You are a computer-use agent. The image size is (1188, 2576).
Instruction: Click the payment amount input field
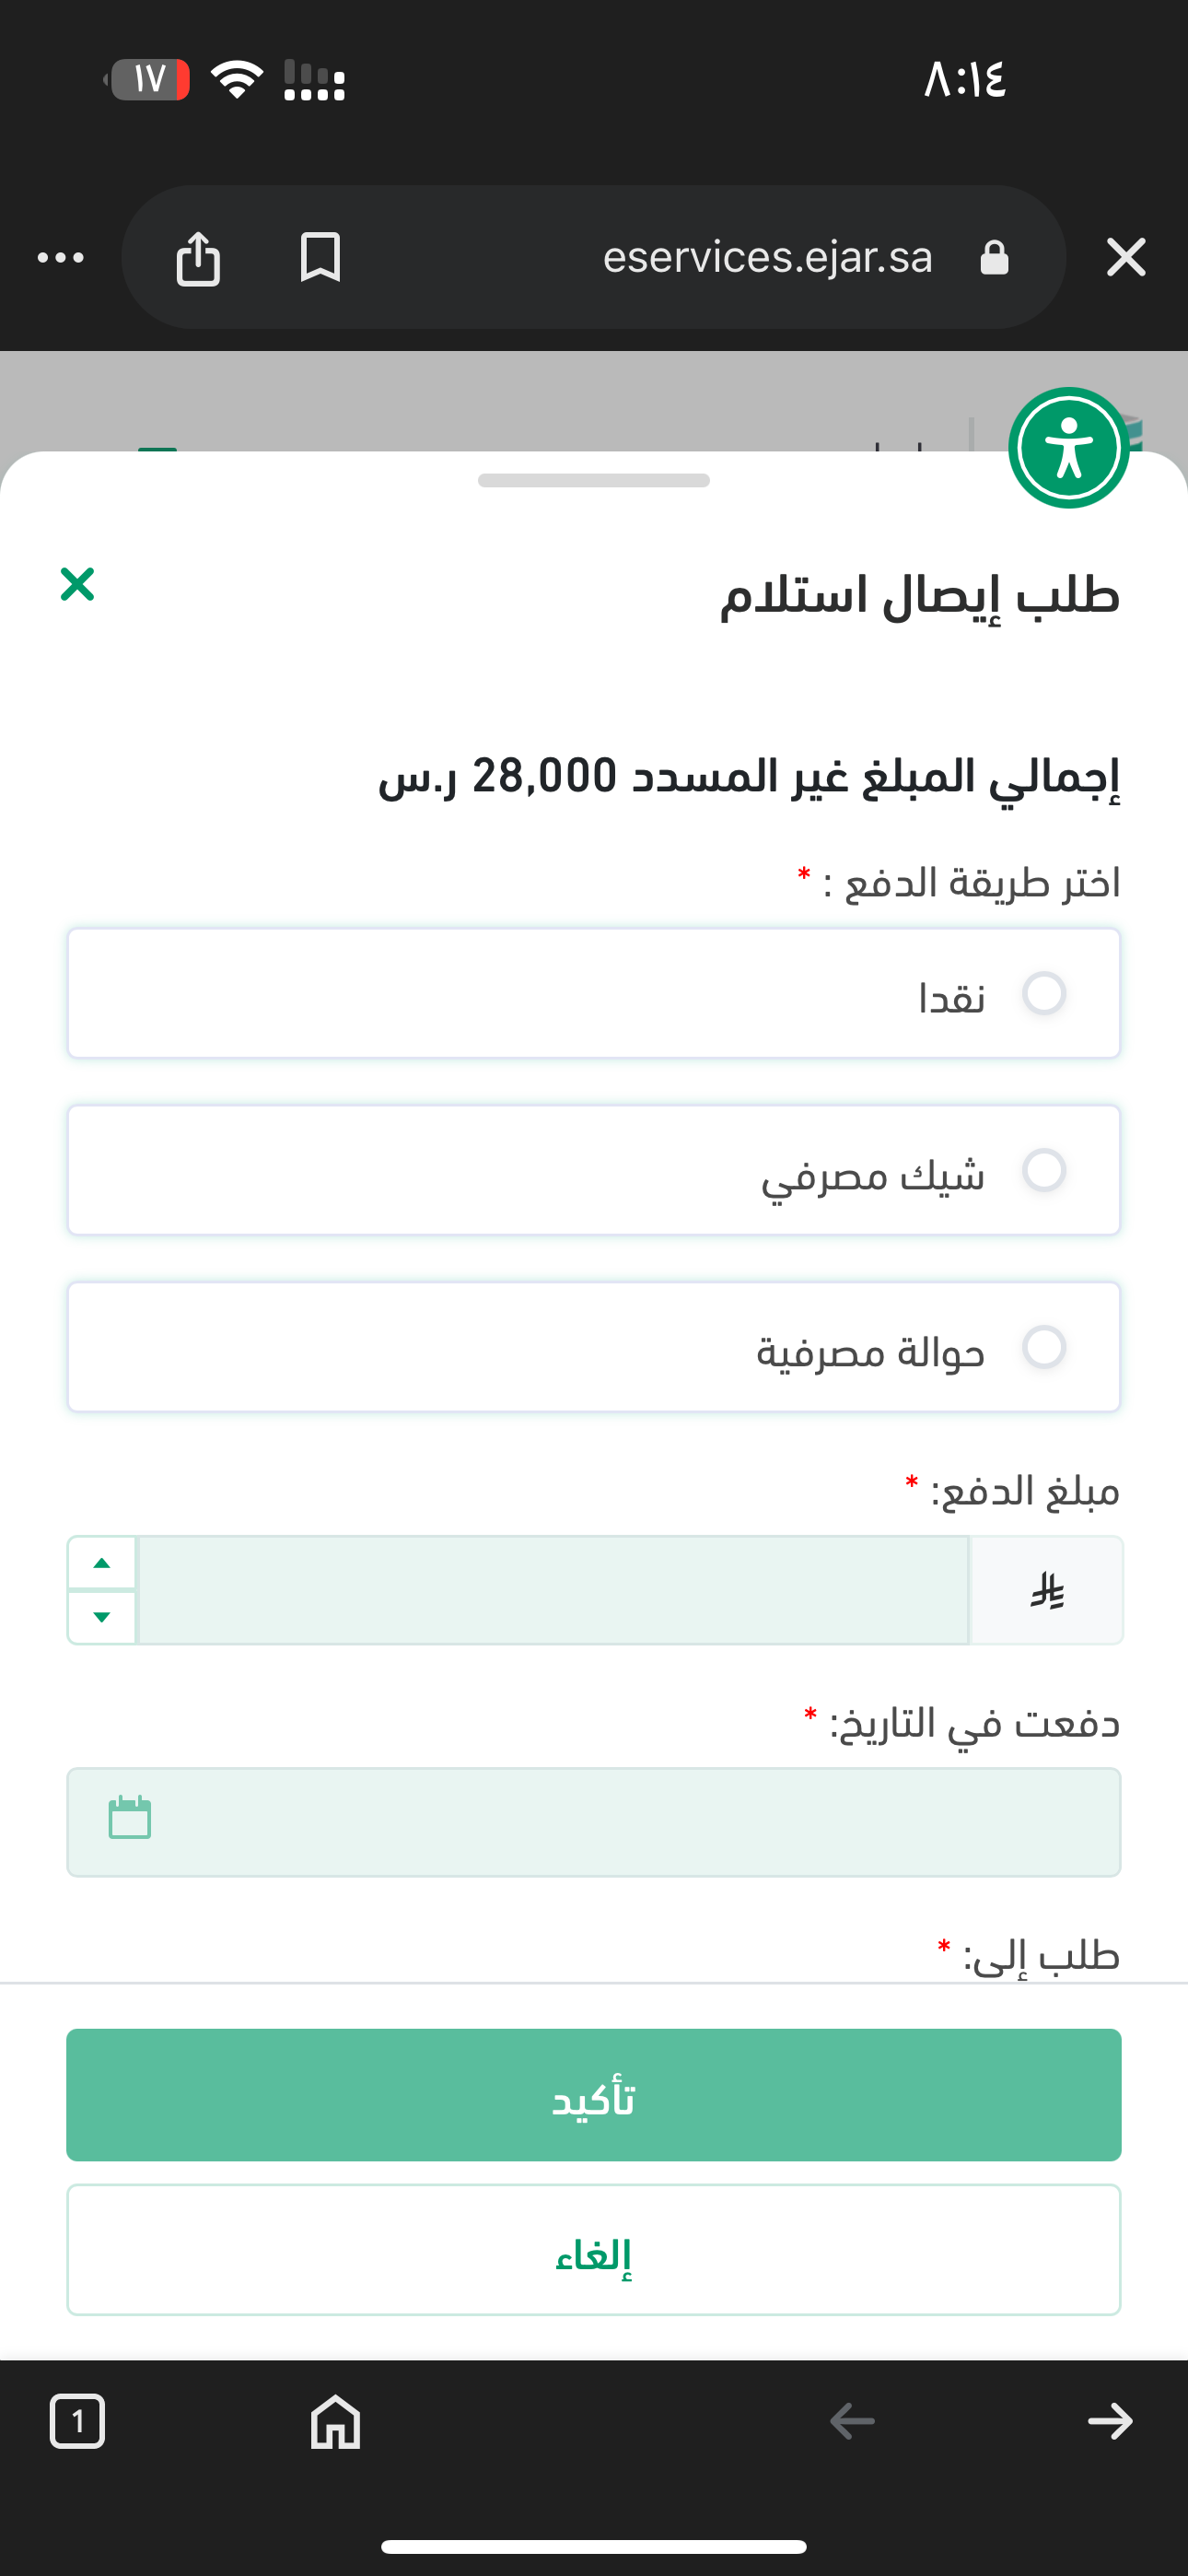(x=553, y=1590)
